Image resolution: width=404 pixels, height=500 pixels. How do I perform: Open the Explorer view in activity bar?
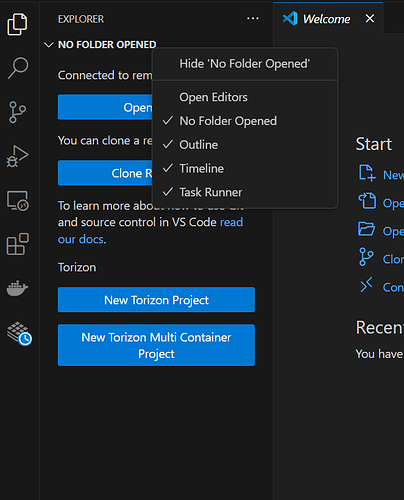[x=17, y=24]
